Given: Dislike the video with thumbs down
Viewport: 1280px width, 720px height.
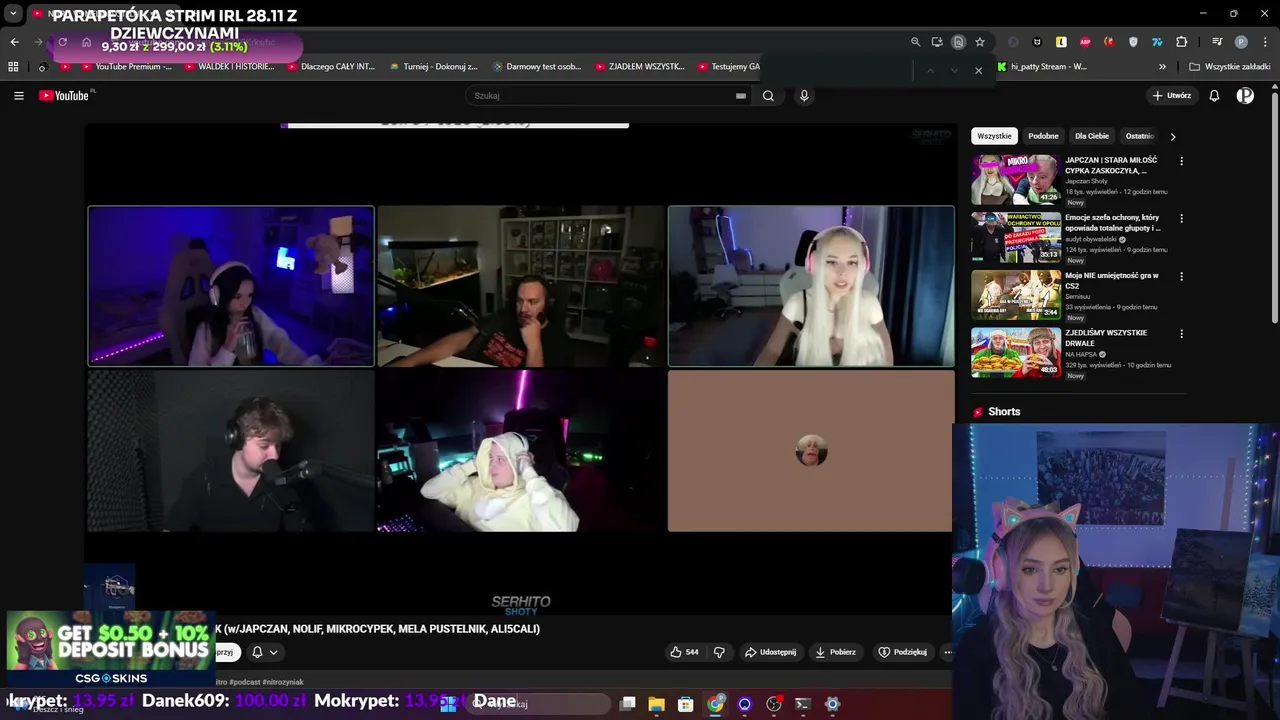Looking at the screenshot, I should pyautogui.click(x=719, y=652).
